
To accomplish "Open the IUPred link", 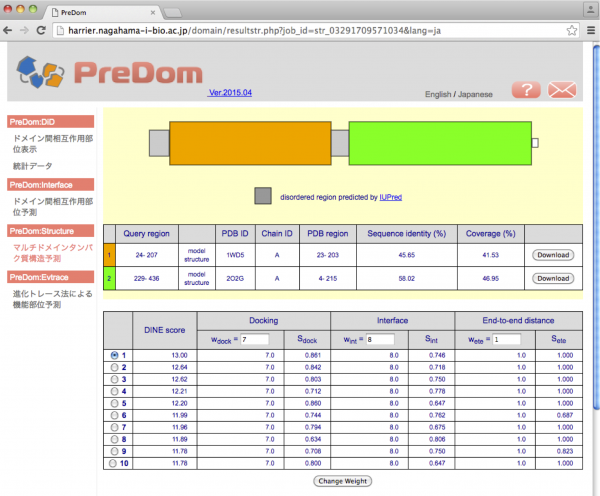I will [x=391, y=197].
